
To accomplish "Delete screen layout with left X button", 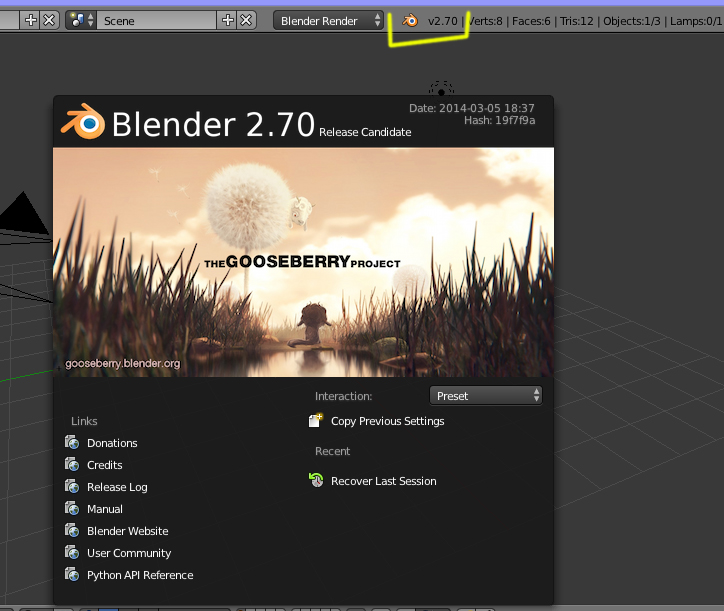I will point(49,20).
